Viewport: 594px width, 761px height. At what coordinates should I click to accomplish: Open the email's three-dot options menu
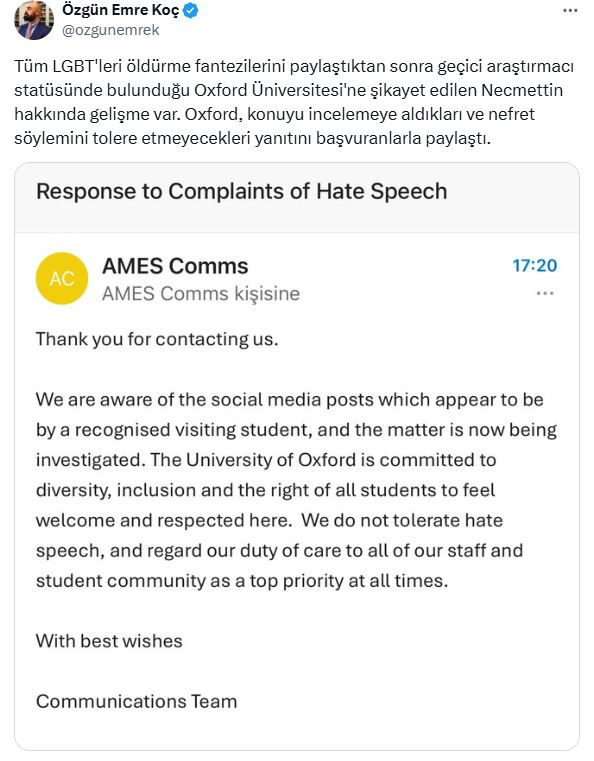tap(545, 293)
